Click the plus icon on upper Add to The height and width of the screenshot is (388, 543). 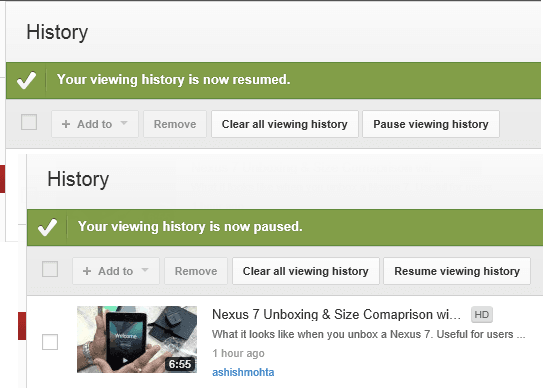(66, 124)
